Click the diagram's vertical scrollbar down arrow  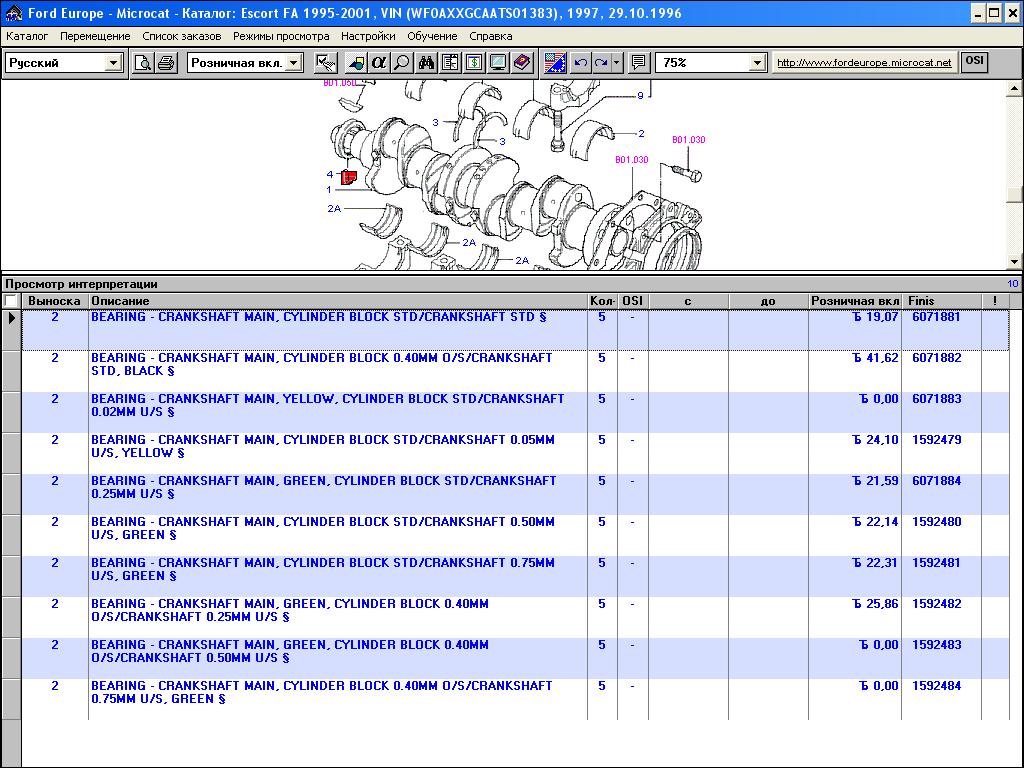click(1015, 262)
